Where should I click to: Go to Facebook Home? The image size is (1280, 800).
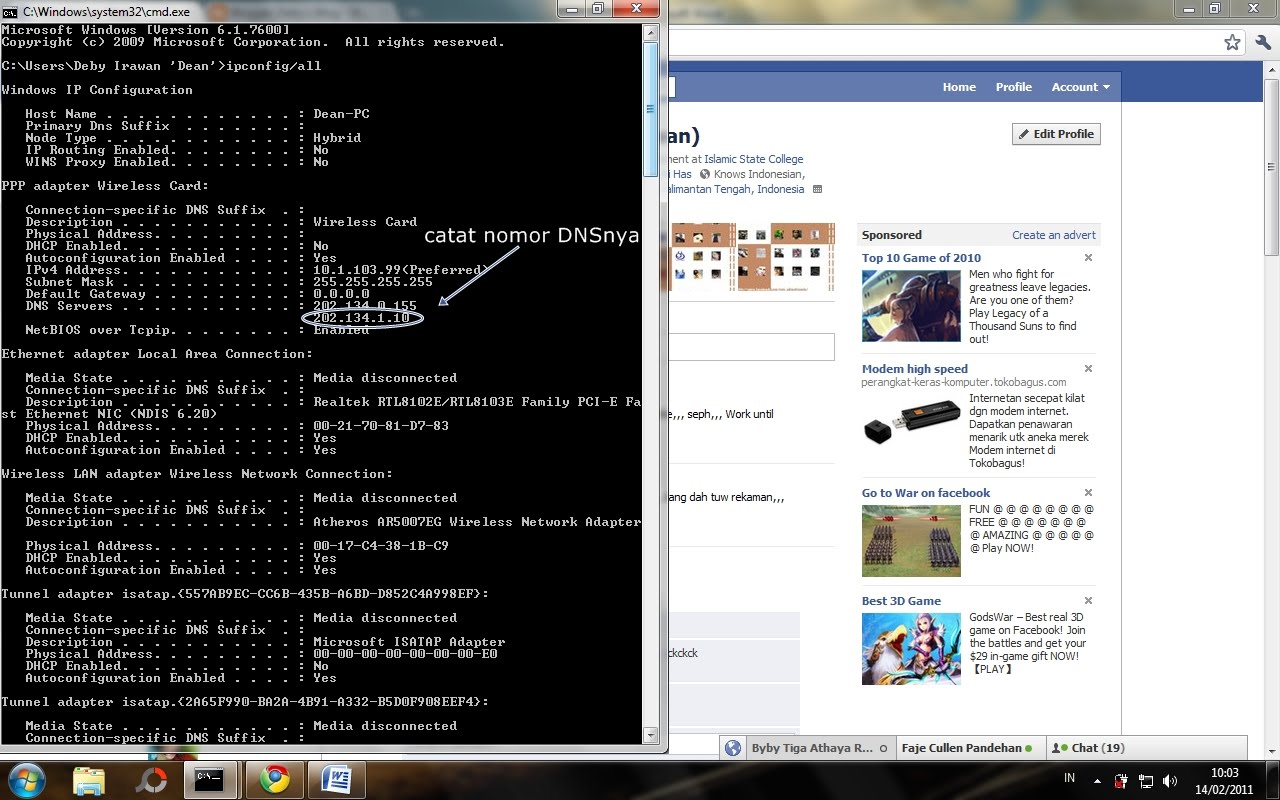click(x=959, y=87)
